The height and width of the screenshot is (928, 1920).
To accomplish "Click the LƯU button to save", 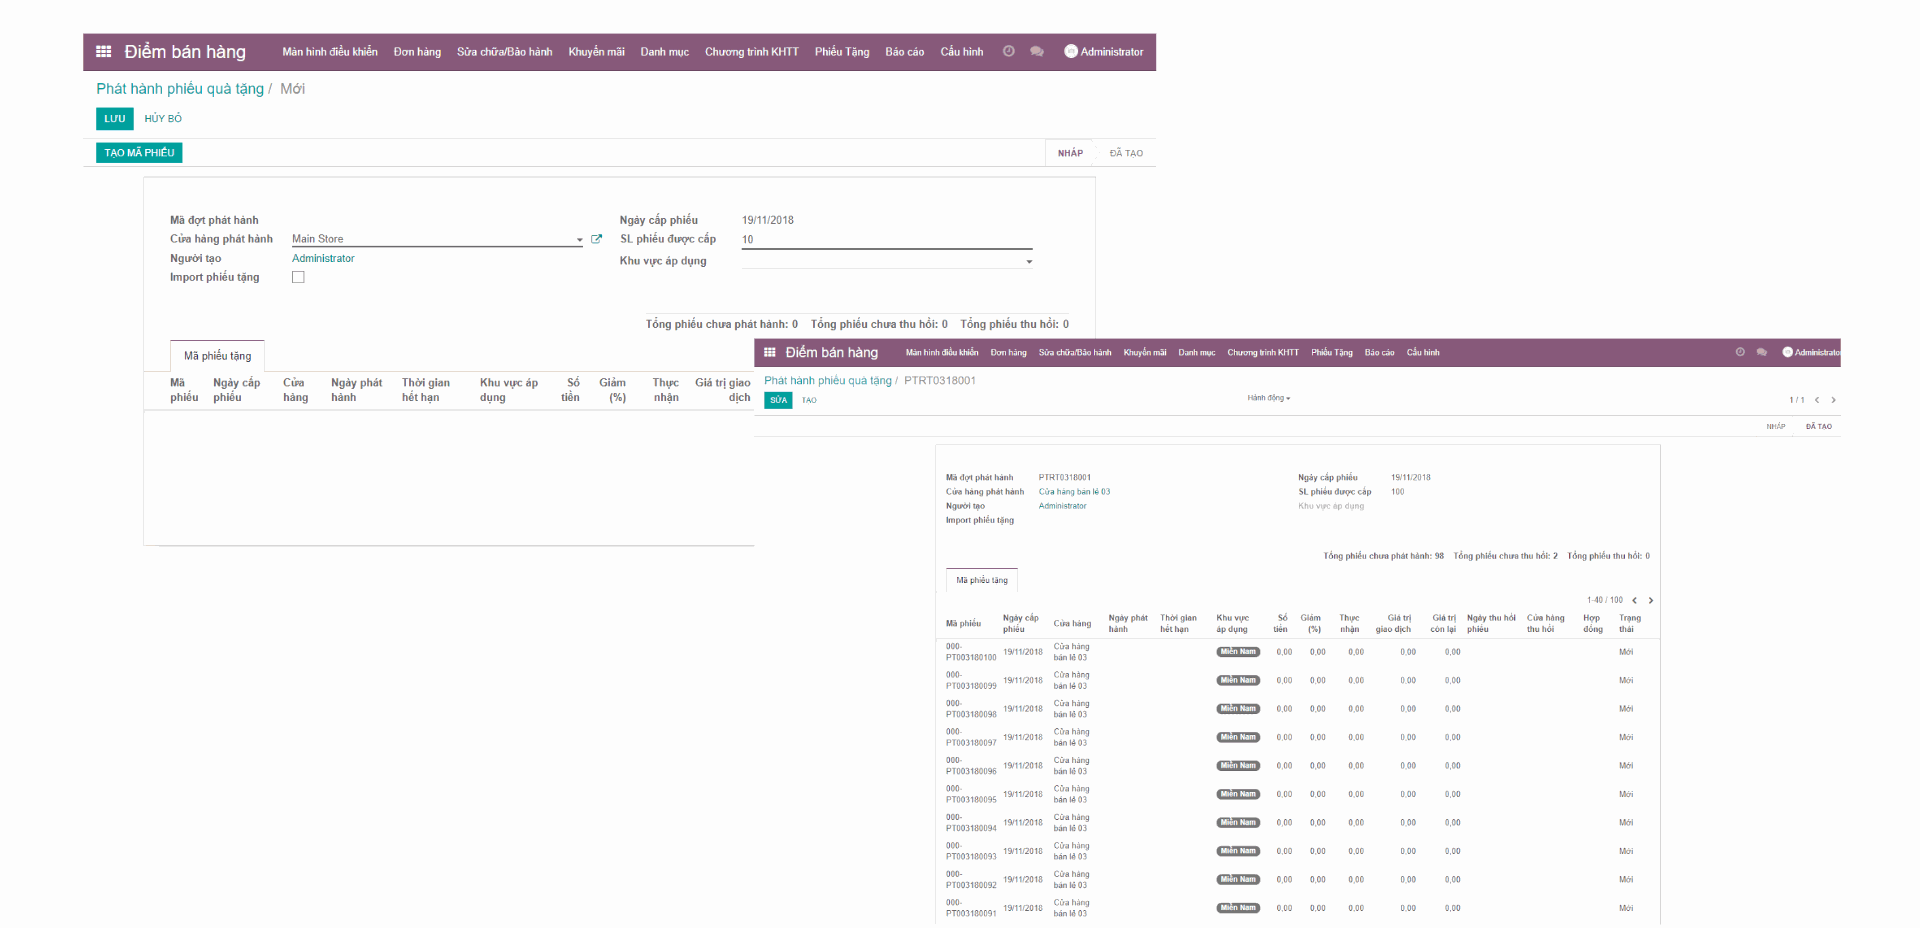I will 114,118.
